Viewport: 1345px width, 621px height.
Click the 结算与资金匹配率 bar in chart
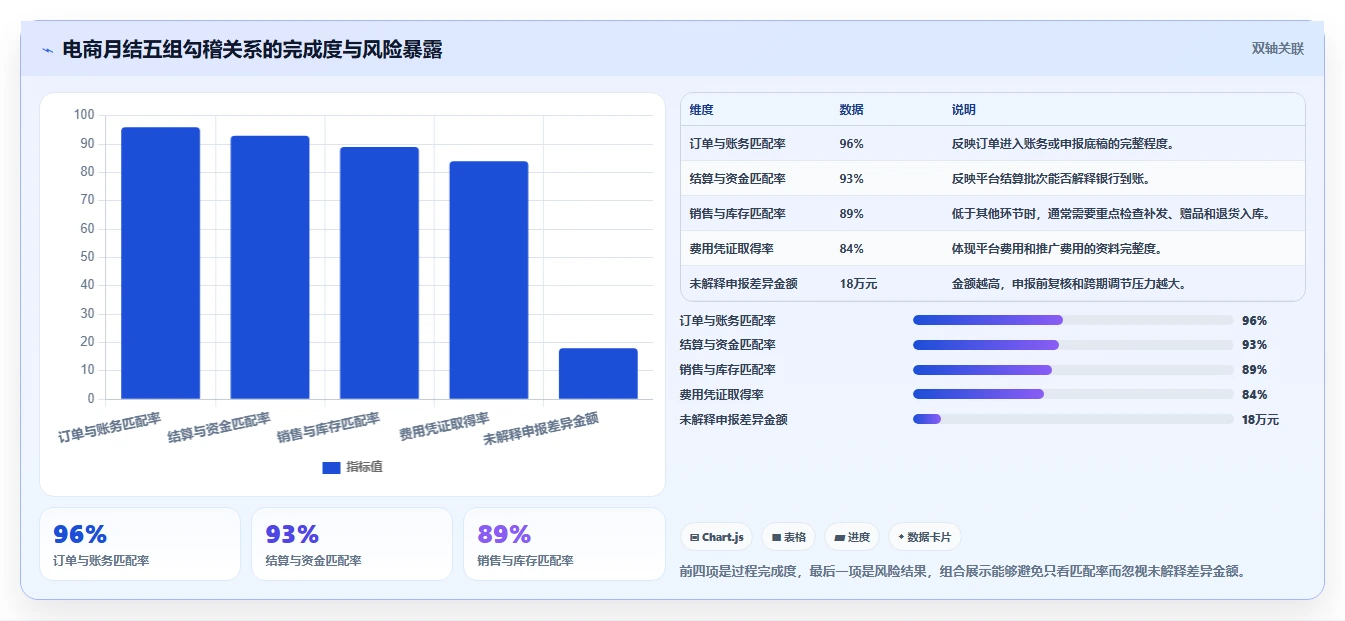(x=270, y=267)
